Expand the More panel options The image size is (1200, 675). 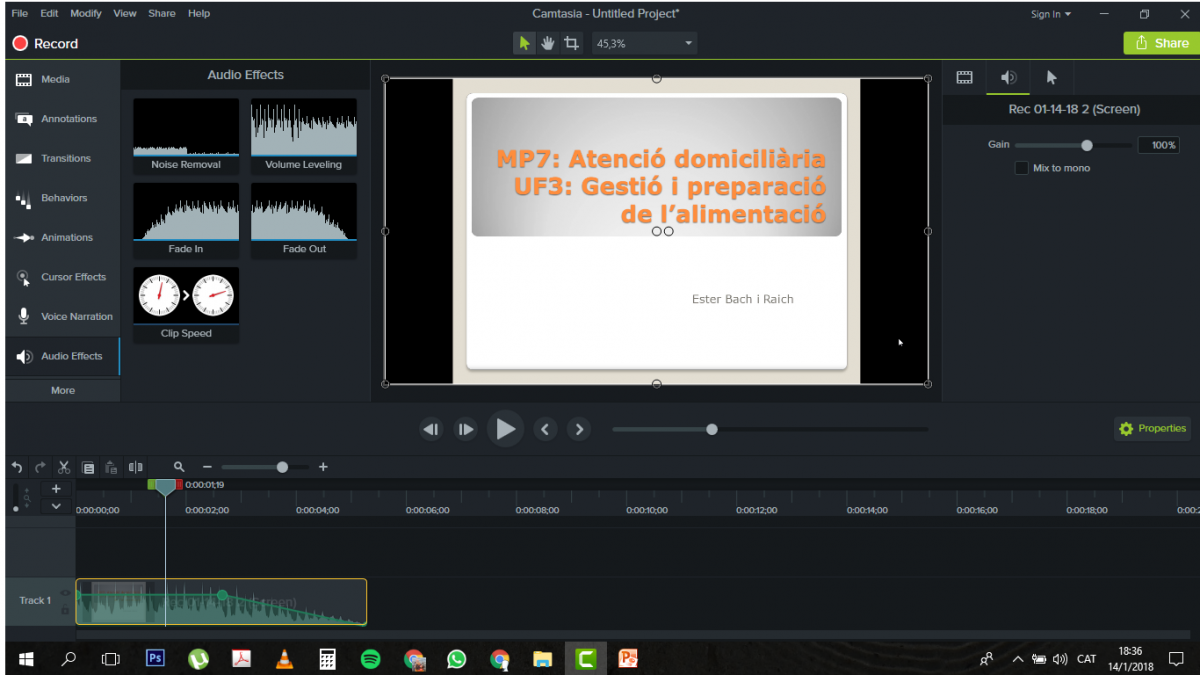pyautogui.click(x=62, y=390)
